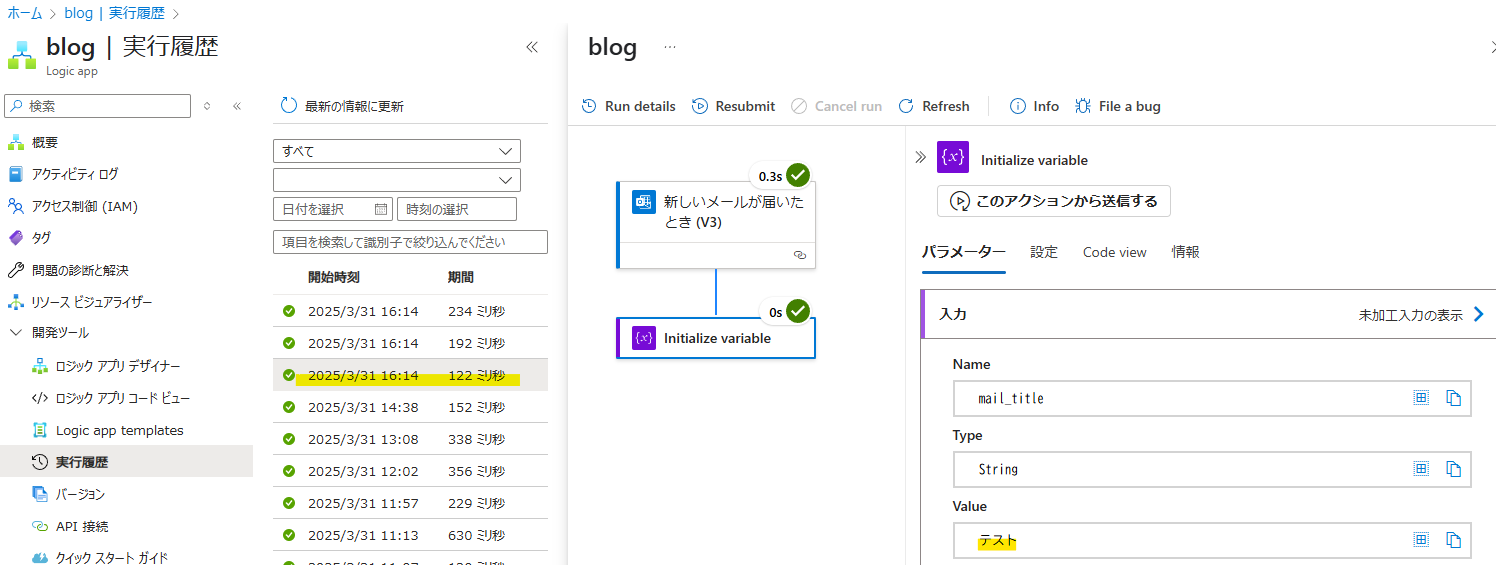
Task: Refresh the list with 最新の情報に更新
Action: (343, 106)
